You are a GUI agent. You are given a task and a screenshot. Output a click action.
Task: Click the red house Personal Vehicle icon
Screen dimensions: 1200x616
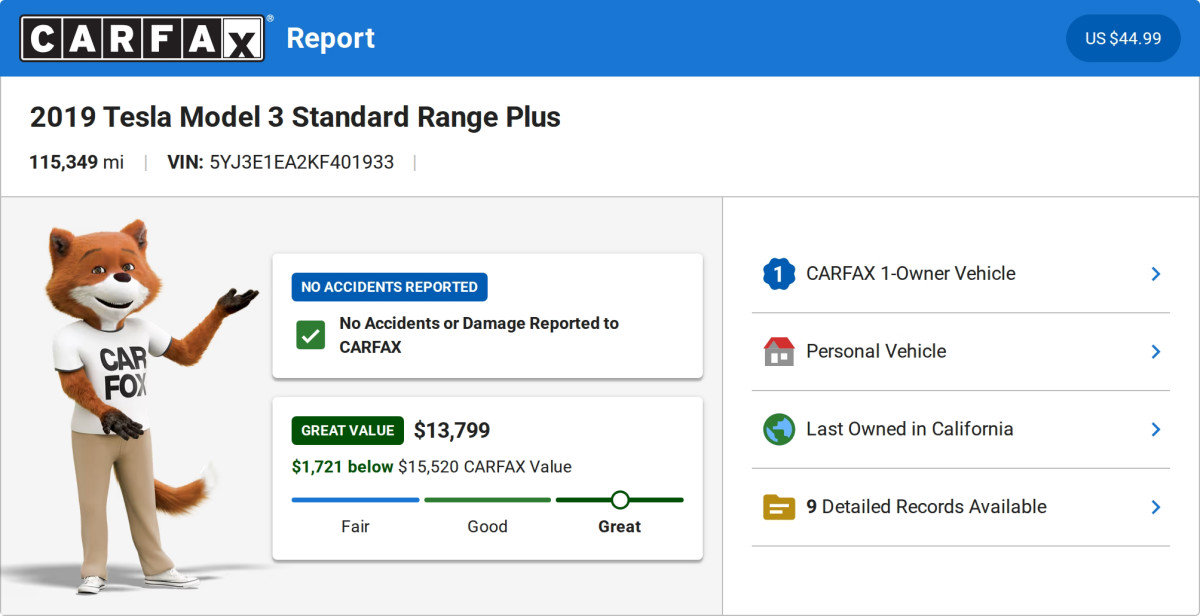click(x=779, y=351)
